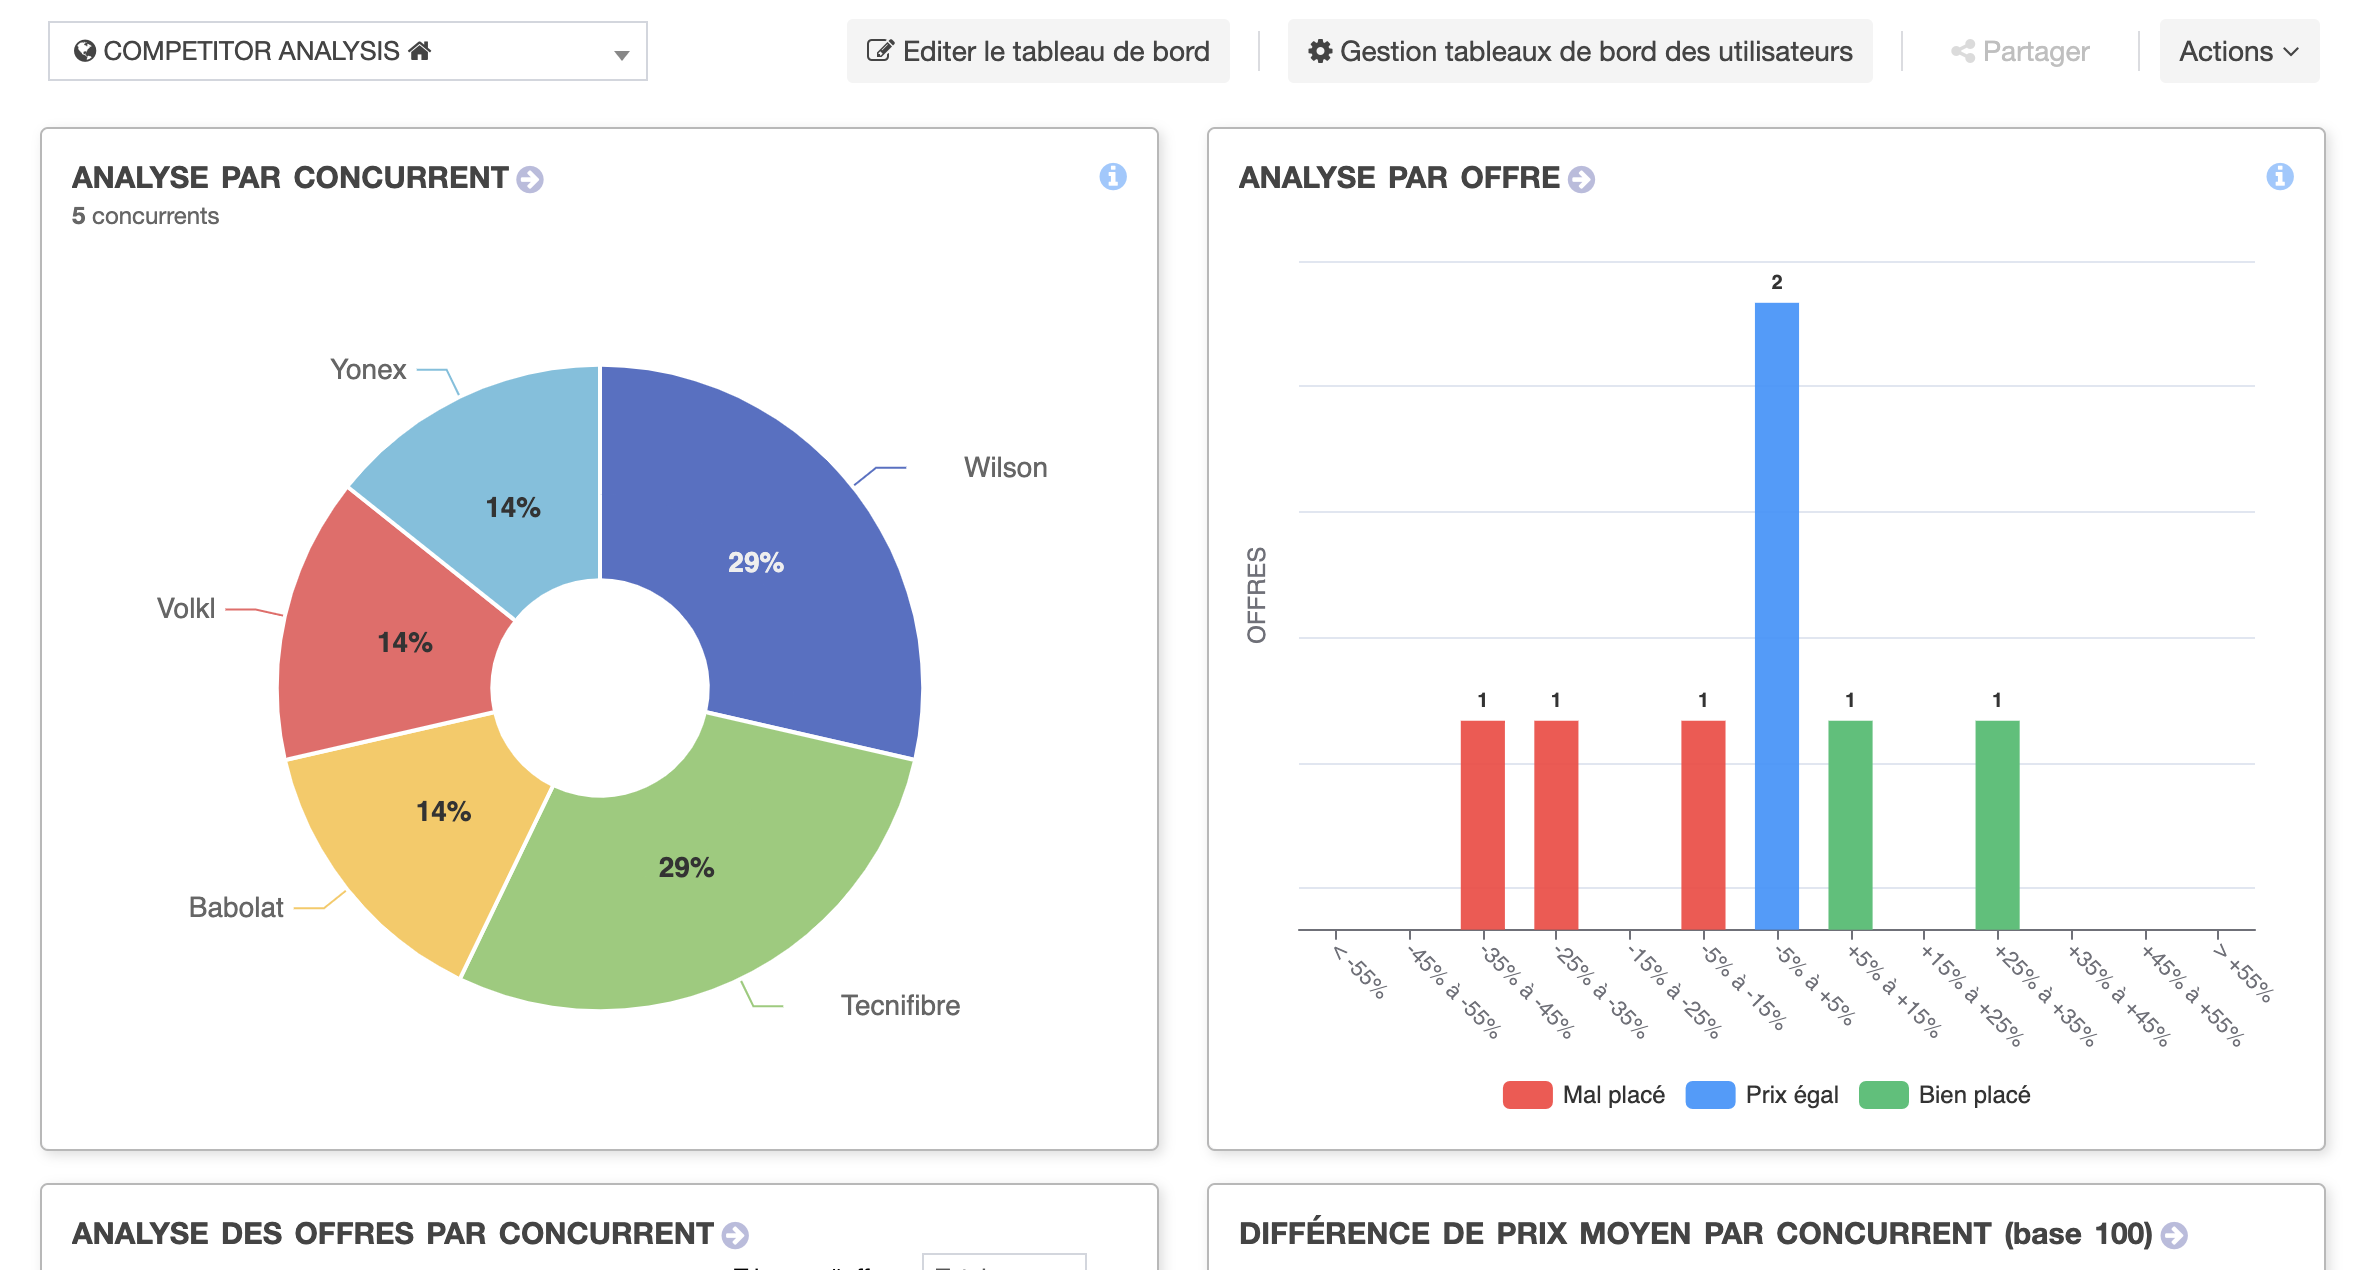The height and width of the screenshot is (1270, 2354).
Task: Click the ANALYSE PAR OFFRE title
Action: (x=1399, y=178)
